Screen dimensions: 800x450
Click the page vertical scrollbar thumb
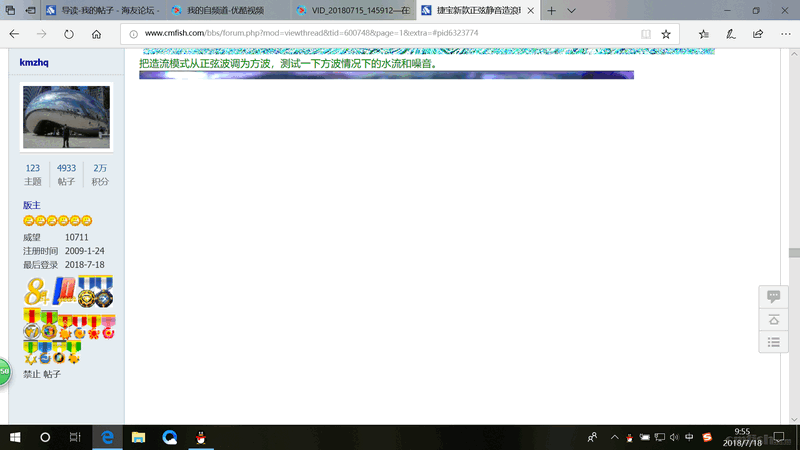click(794, 253)
